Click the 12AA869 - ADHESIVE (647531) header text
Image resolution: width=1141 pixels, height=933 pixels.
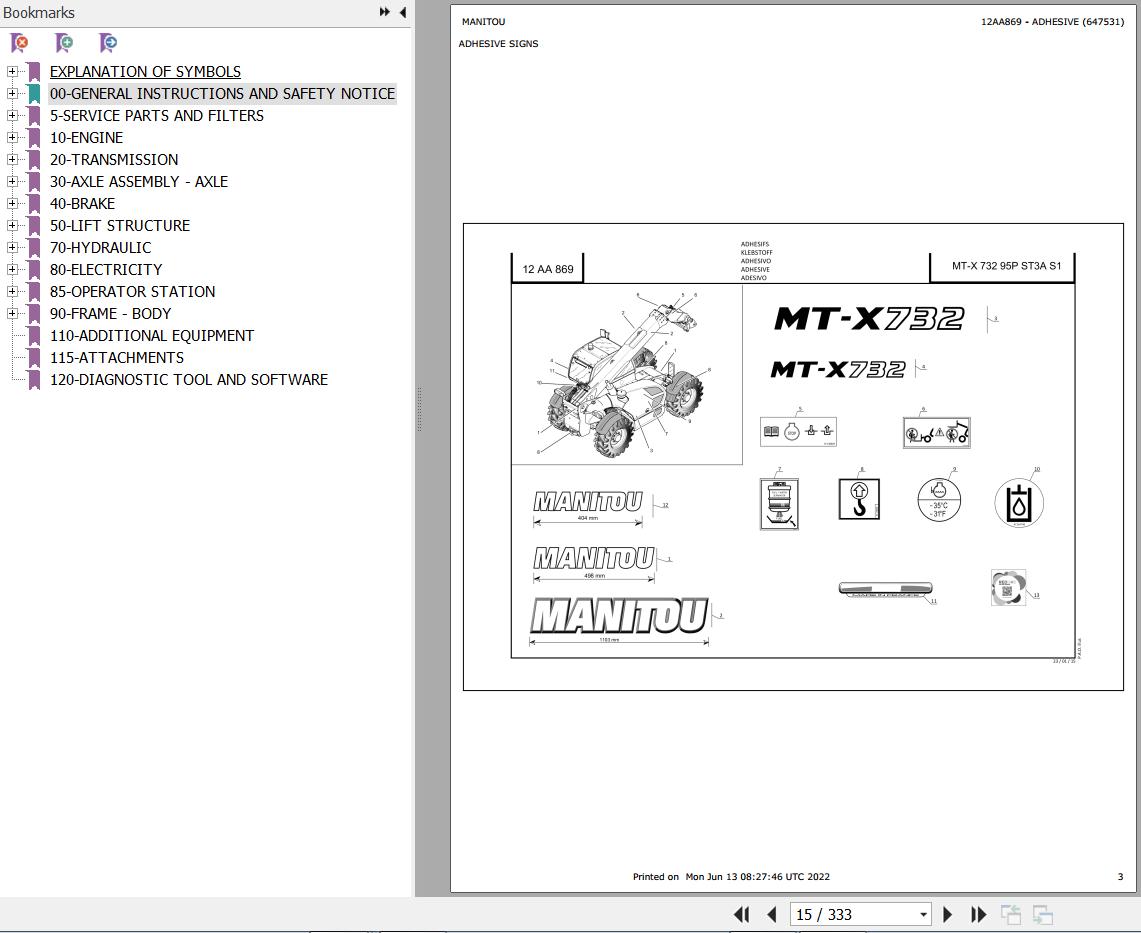(1052, 22)
